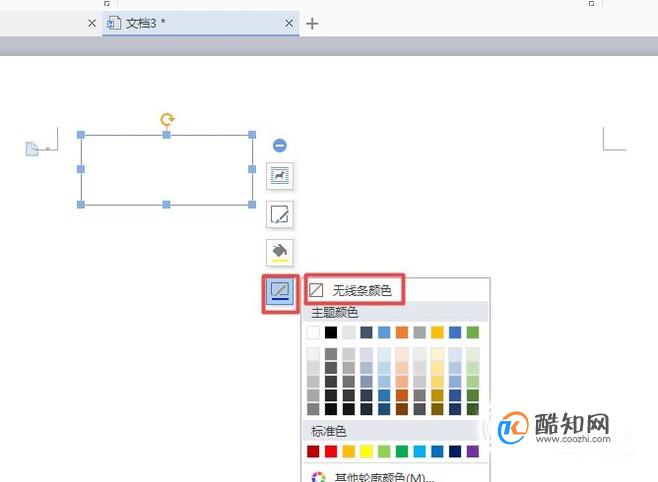Select medium gray theme color swatch in top row
658x482 pixels.
pyautogui.click(x=420, y=333)
